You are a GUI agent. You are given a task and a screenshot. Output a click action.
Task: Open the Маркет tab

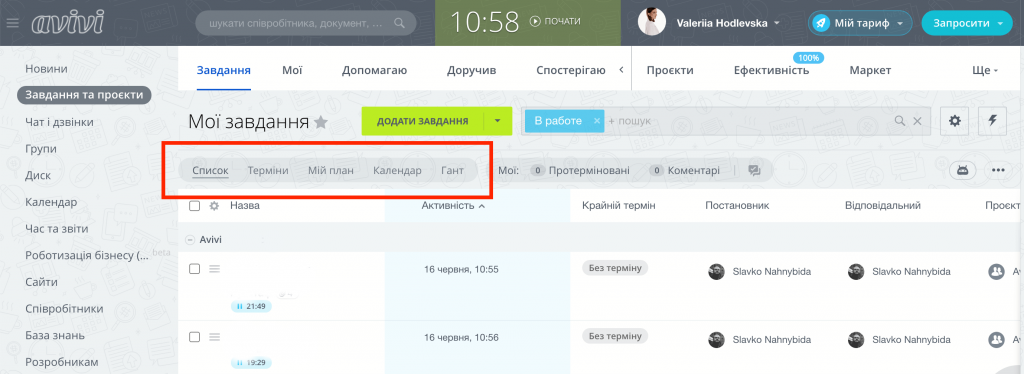[870, 70]
